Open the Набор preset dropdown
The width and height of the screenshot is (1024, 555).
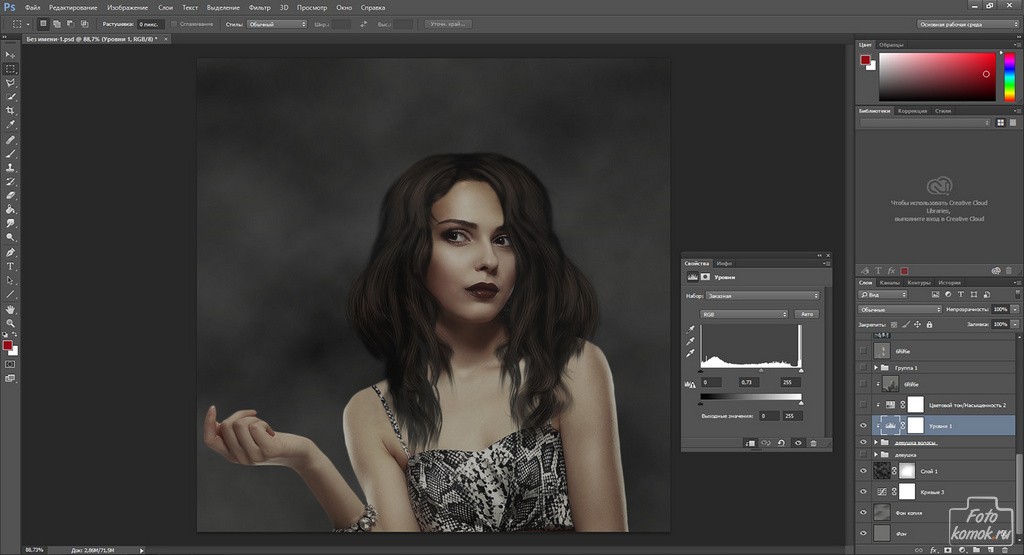pos(762,296)
